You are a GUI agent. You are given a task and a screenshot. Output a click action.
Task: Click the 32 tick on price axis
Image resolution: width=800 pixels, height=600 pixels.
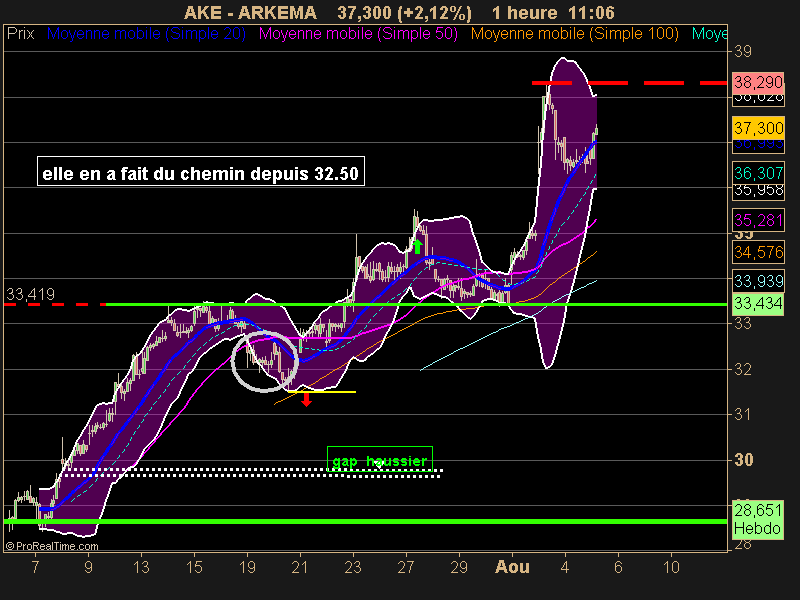pyautogui.click(x=743, y=369)
